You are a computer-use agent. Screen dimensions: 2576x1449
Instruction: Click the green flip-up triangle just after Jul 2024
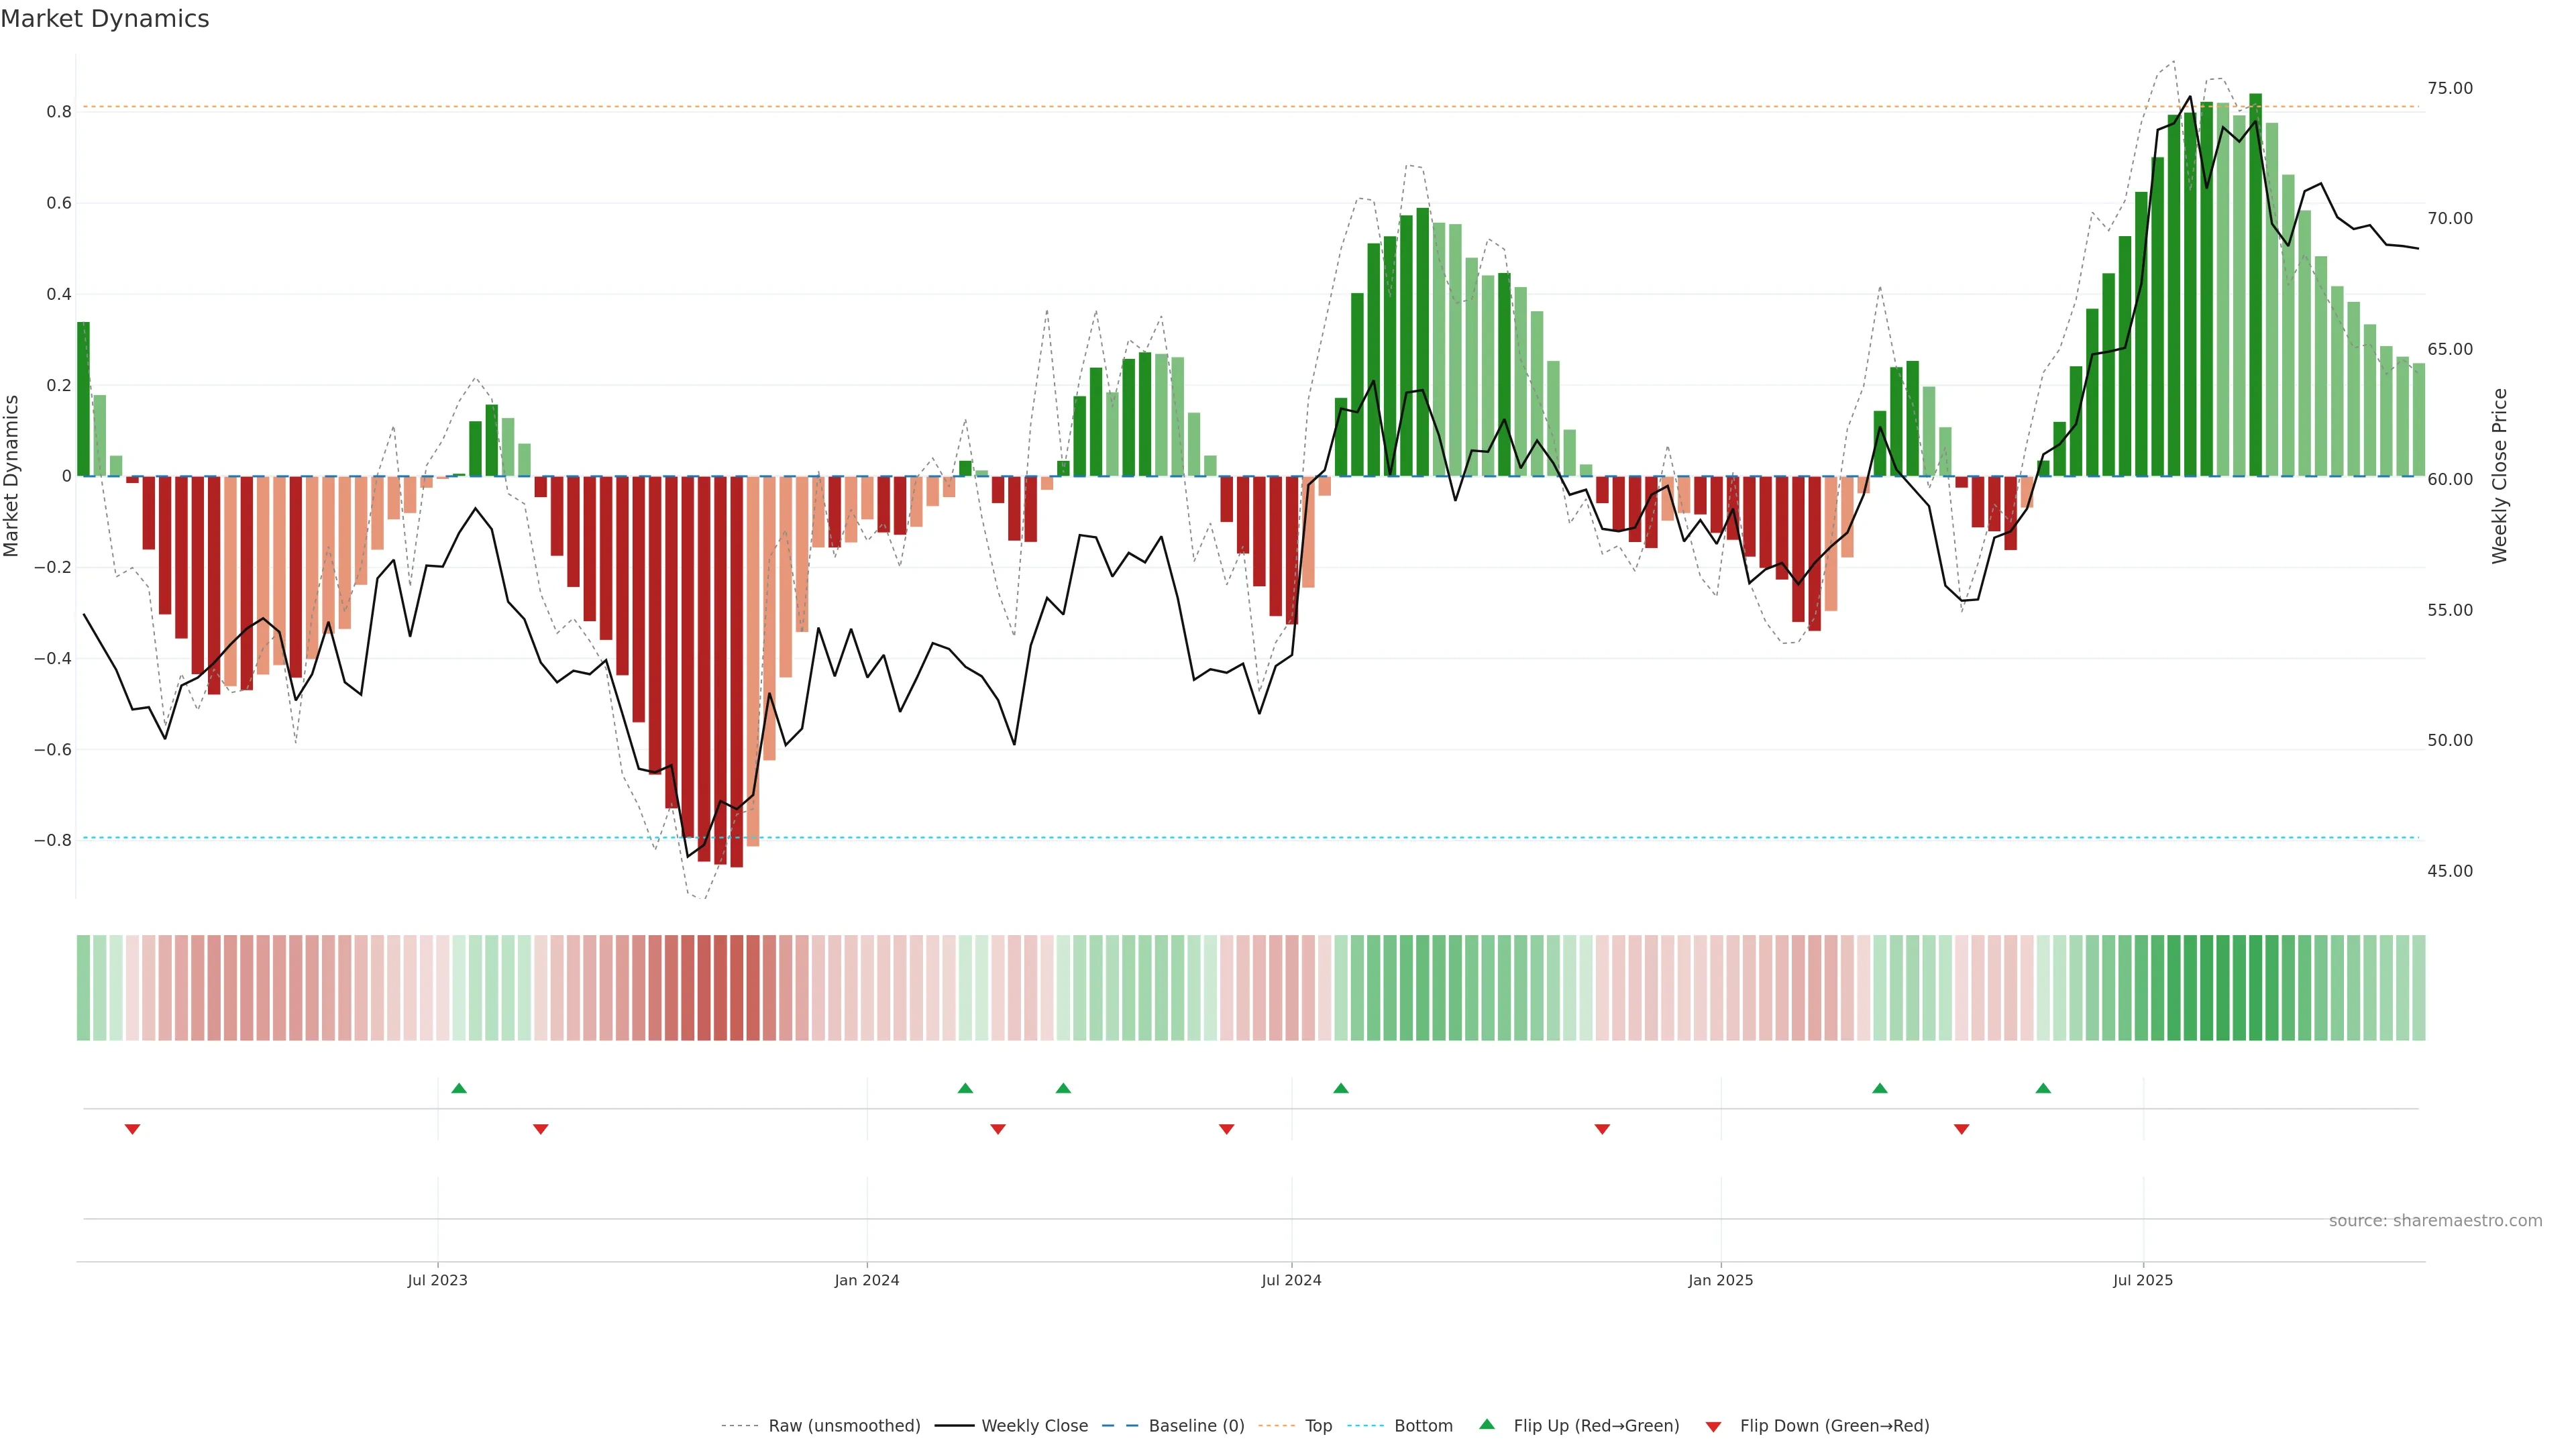pyautogui.click(x=1341, y=1088)
